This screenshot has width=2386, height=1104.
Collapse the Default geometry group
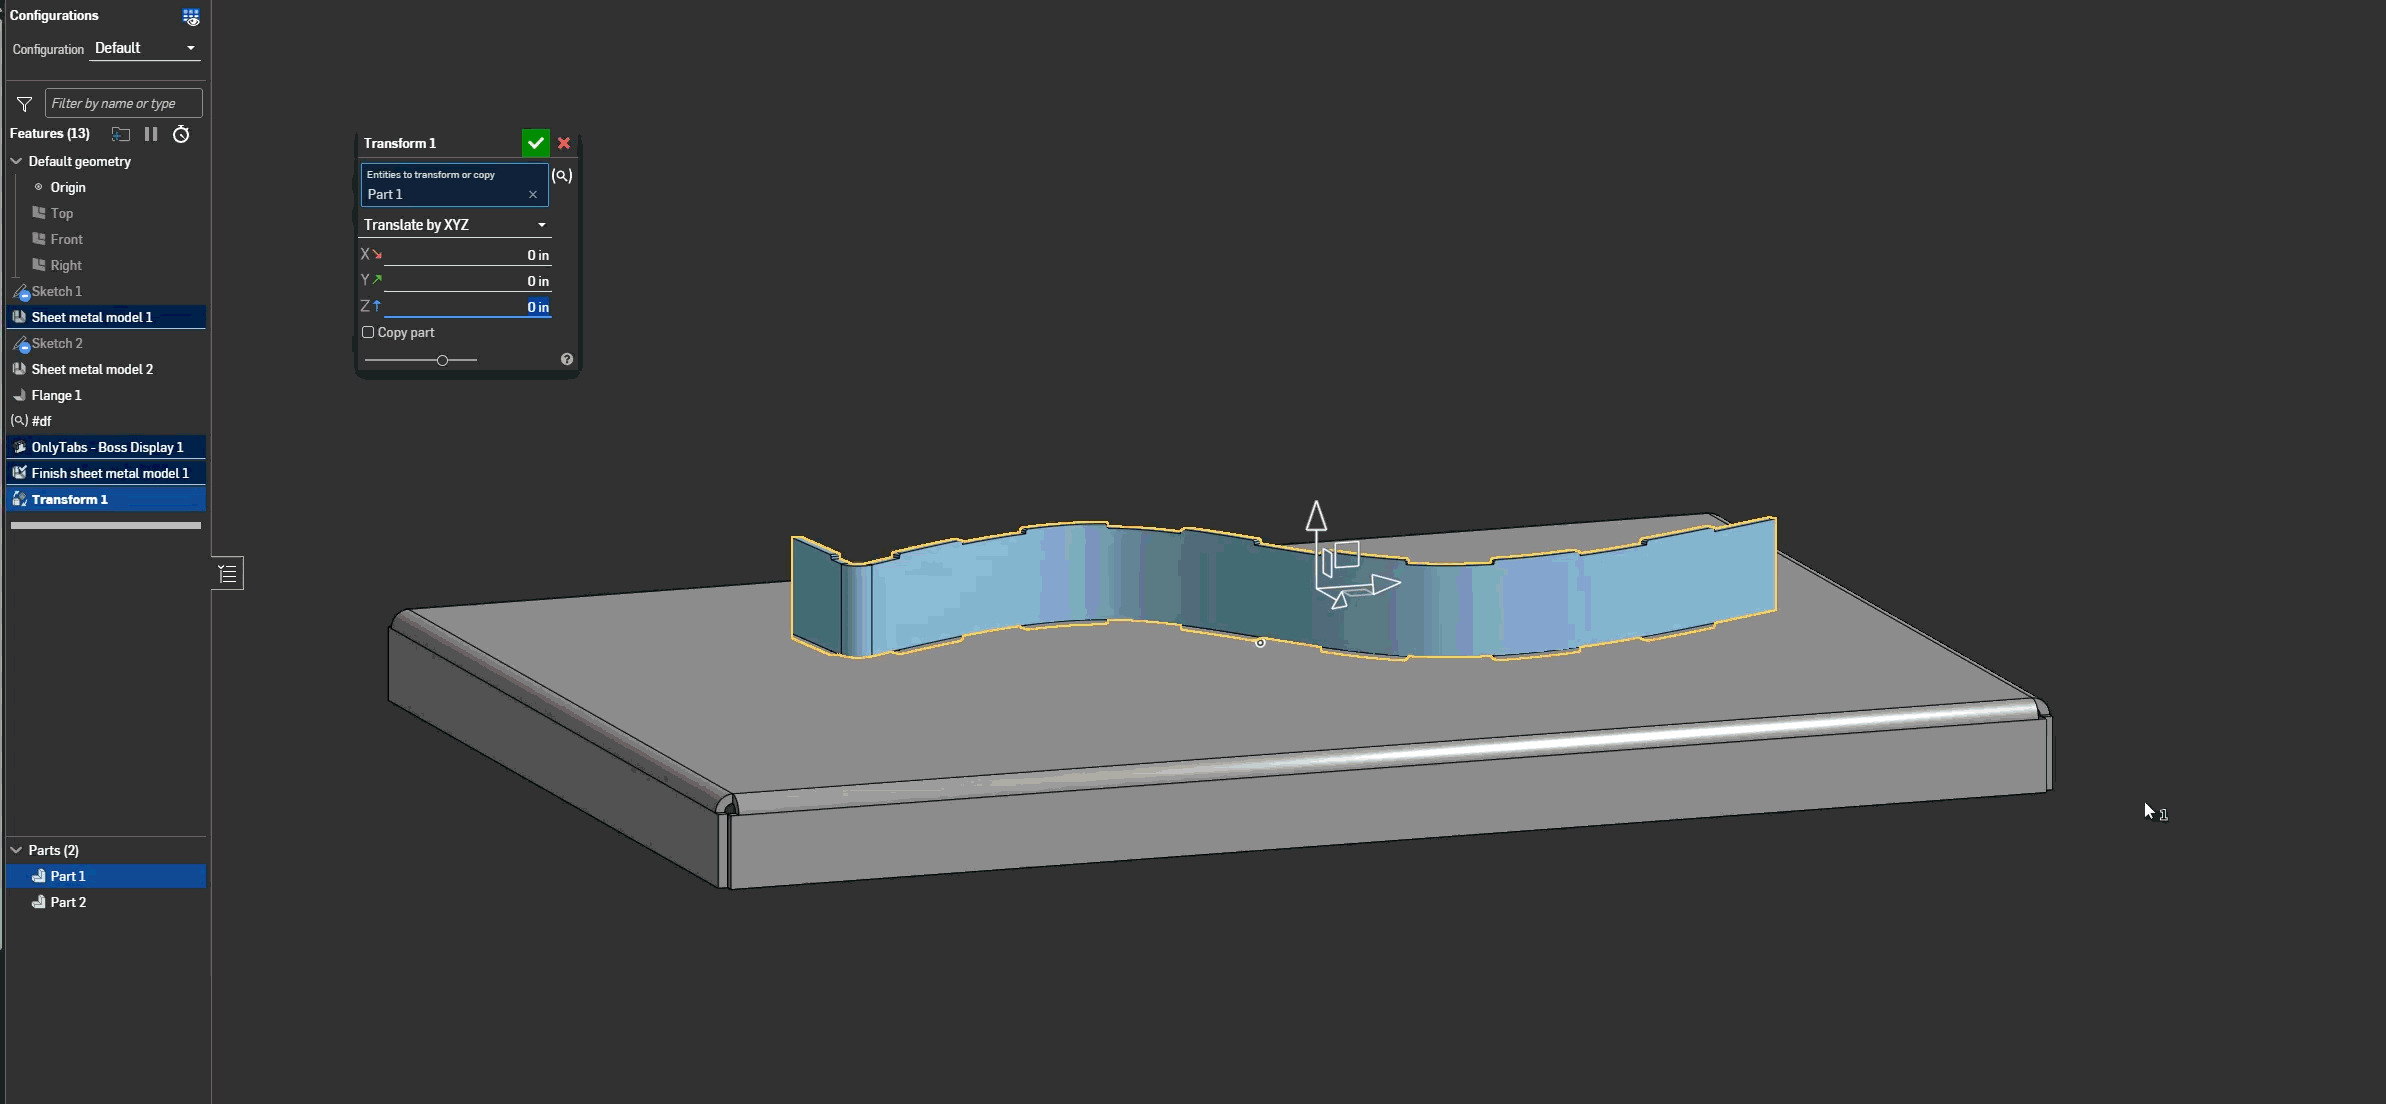click(x=16, y=161)
